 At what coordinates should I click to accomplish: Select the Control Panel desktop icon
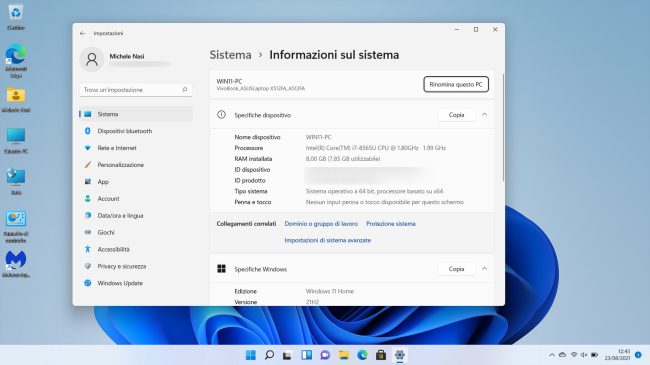point(16,226)
